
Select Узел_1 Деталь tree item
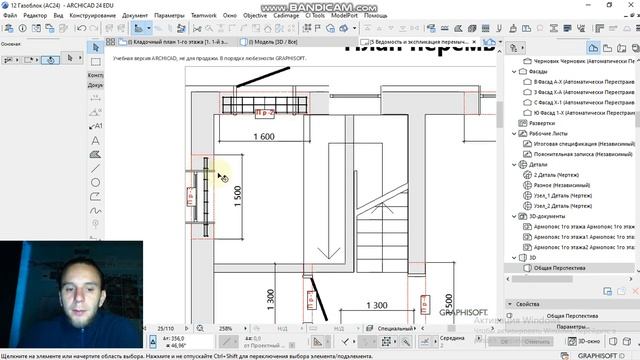[x=558, y=196]
